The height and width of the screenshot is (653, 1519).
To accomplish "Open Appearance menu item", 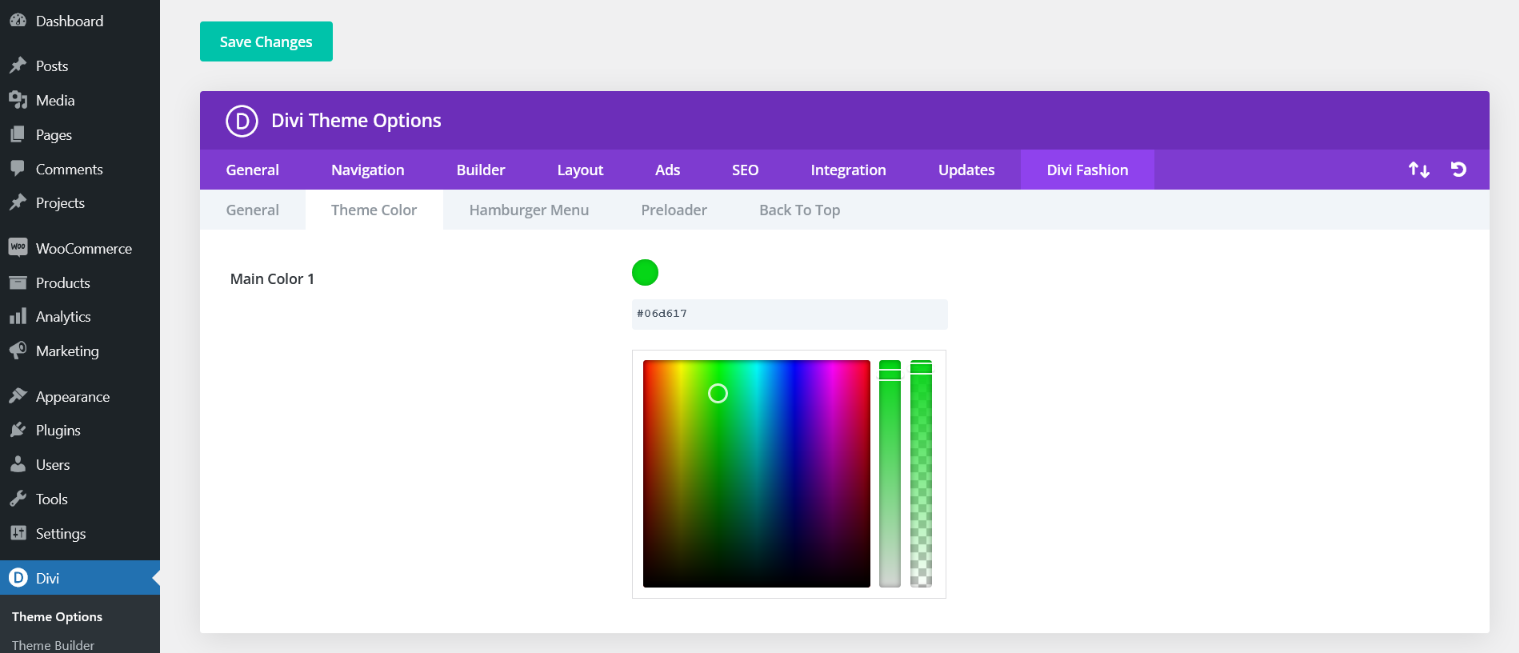I will click(80, 397).
